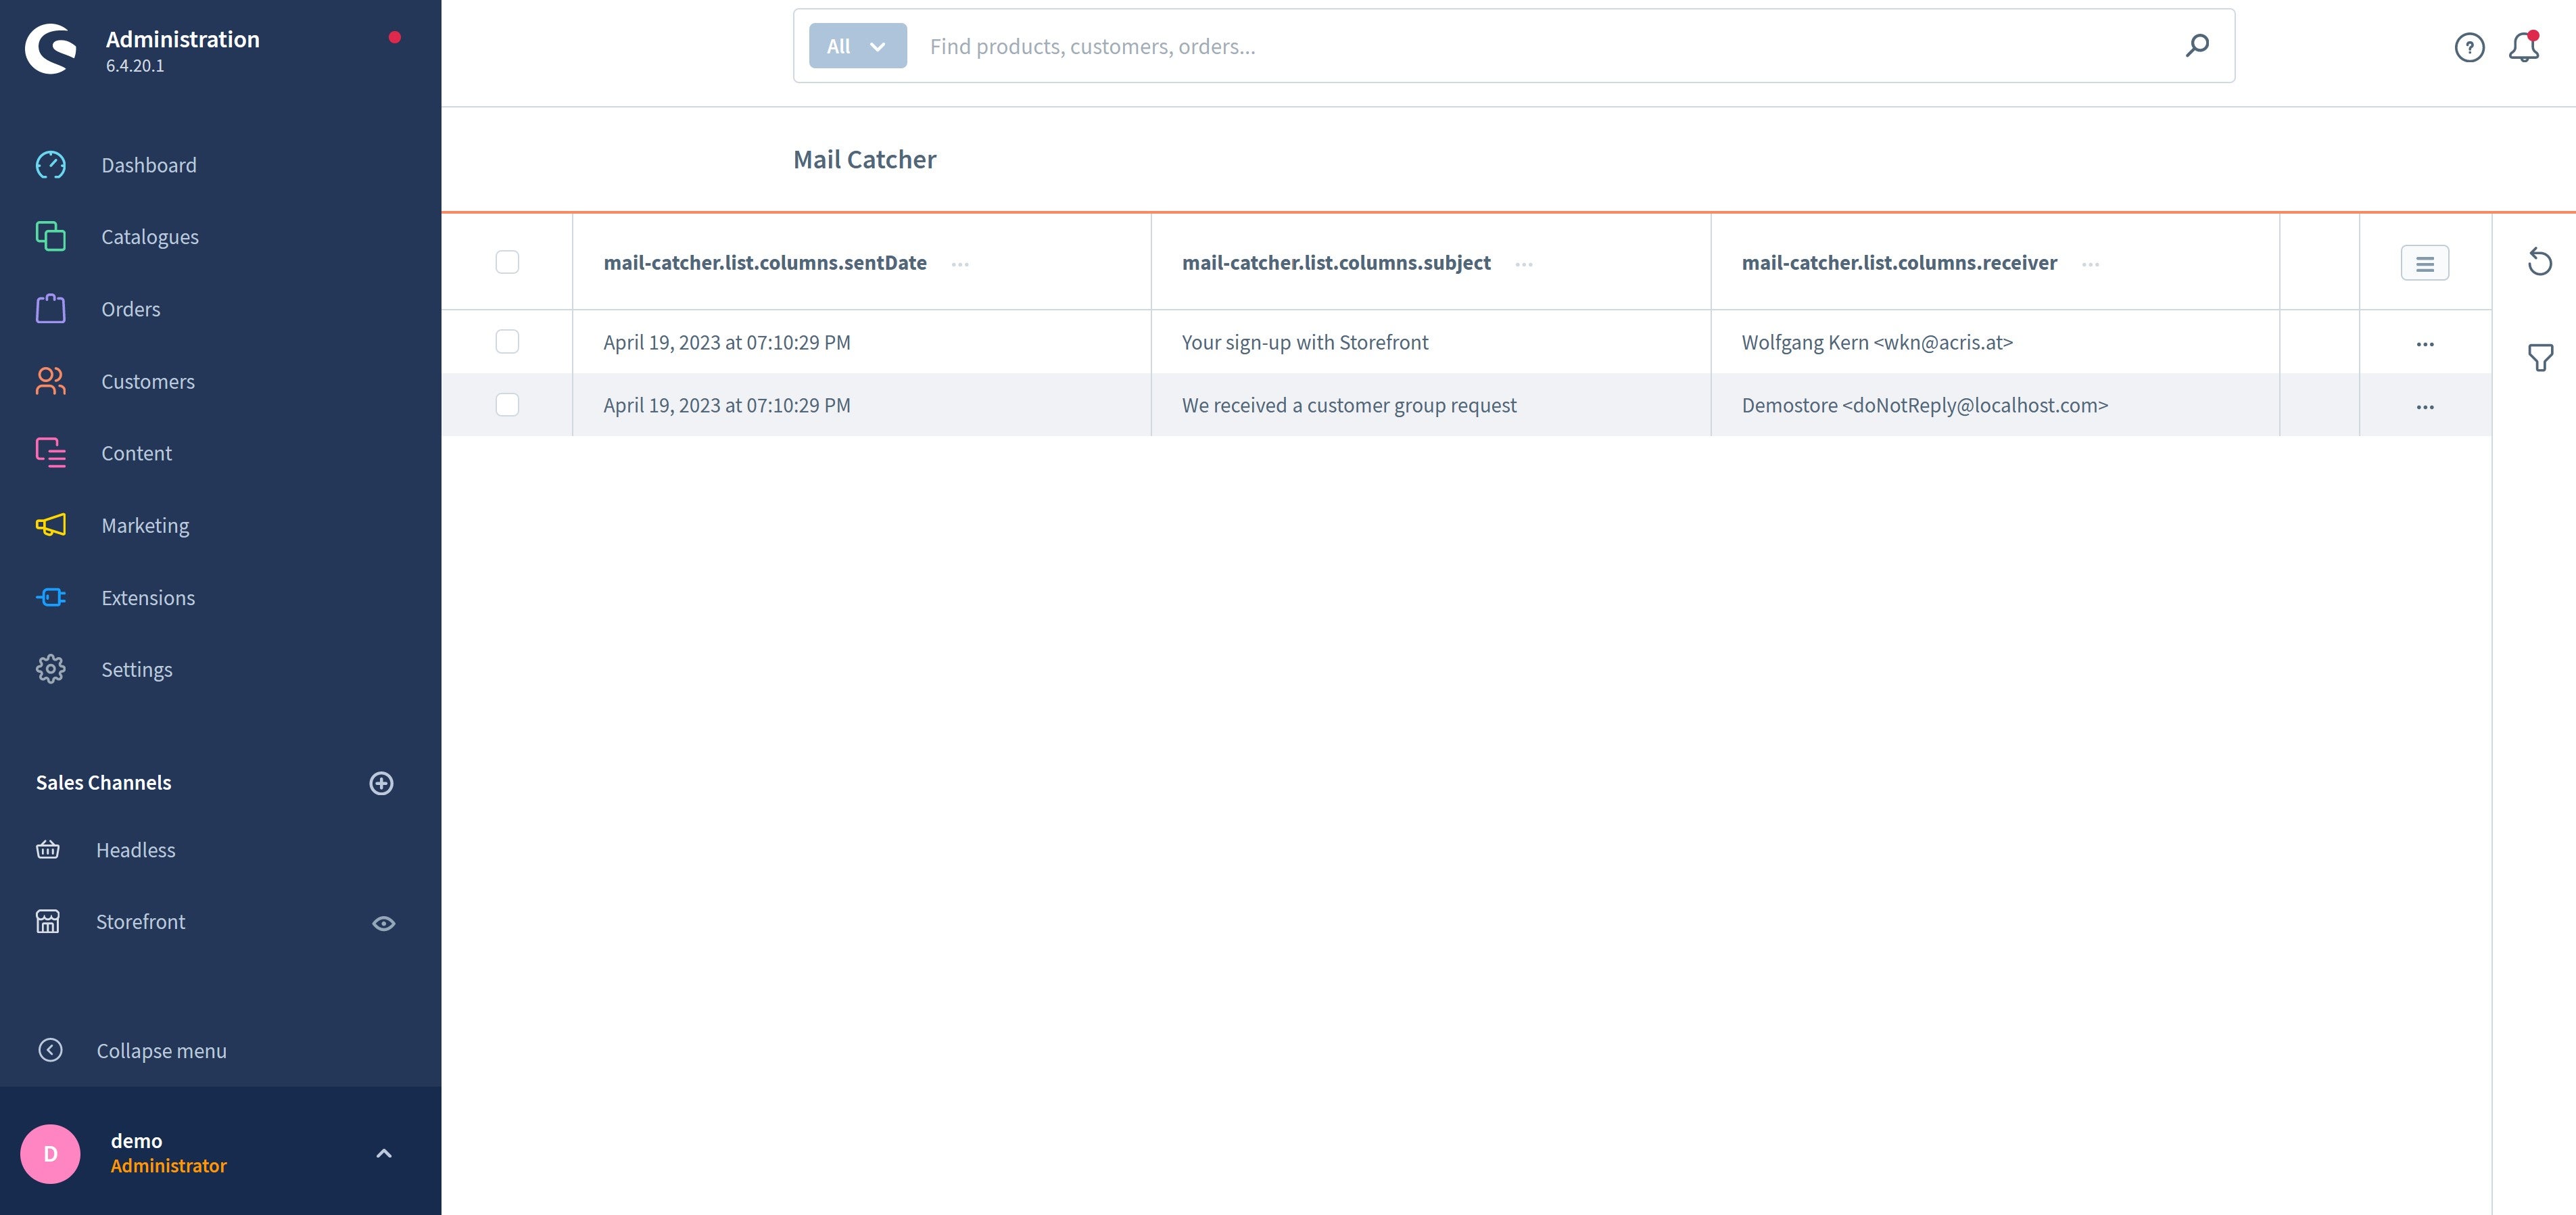Click the row actions for sign-up email
The height and width of the screenshot is (1215, 2576).
[2423, 341]
